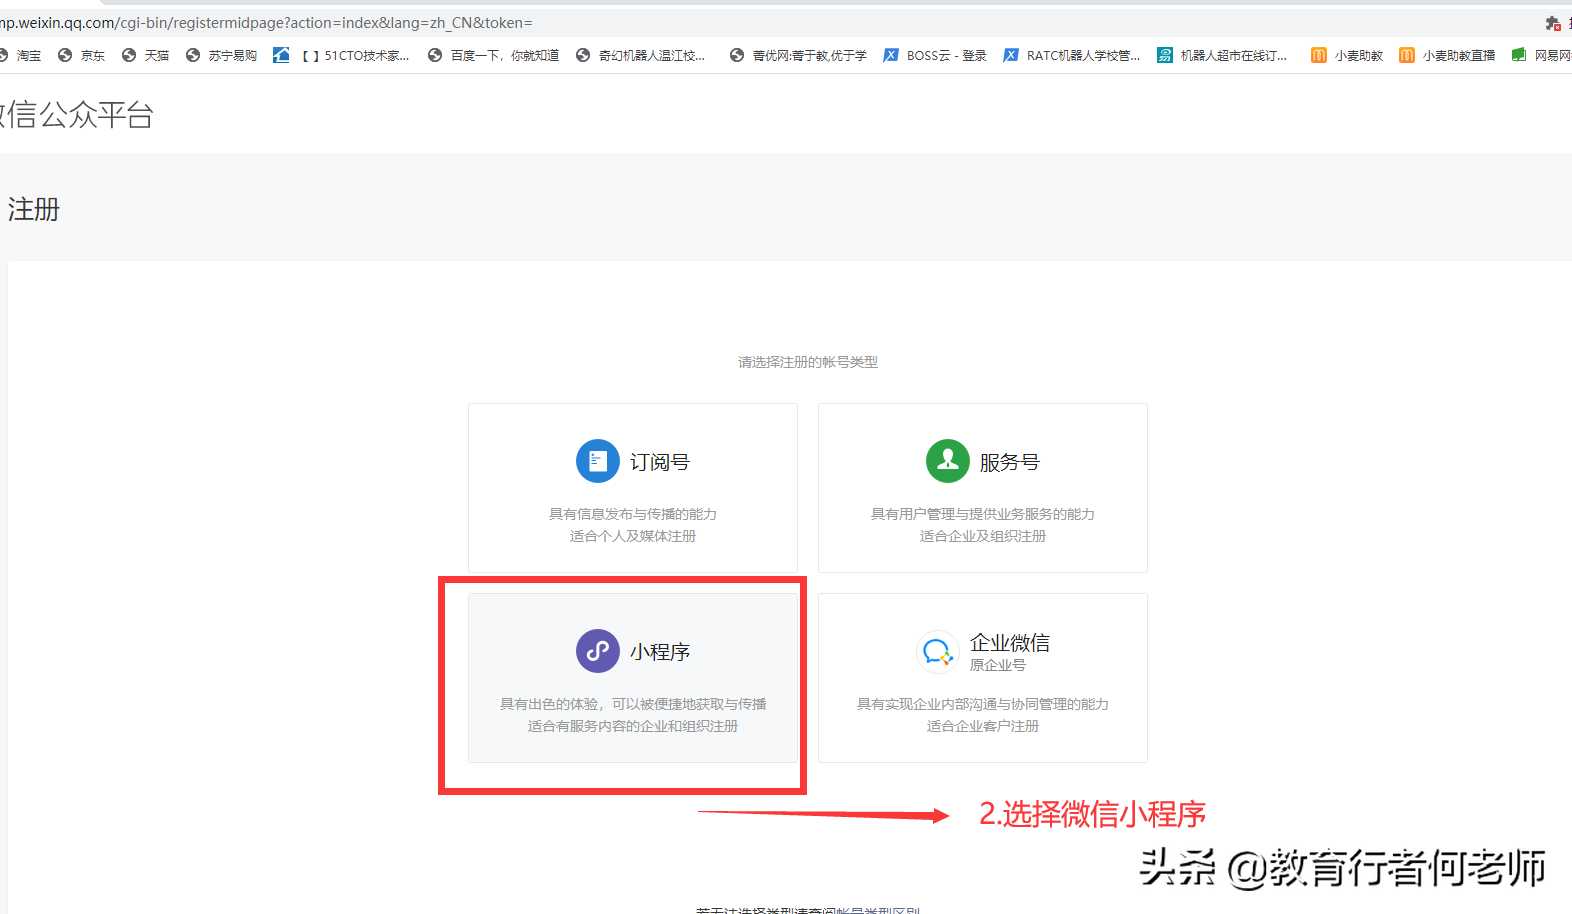Click text 适合企业及组织注册
Screen dimensions: 1572x914
click(983, 536)
